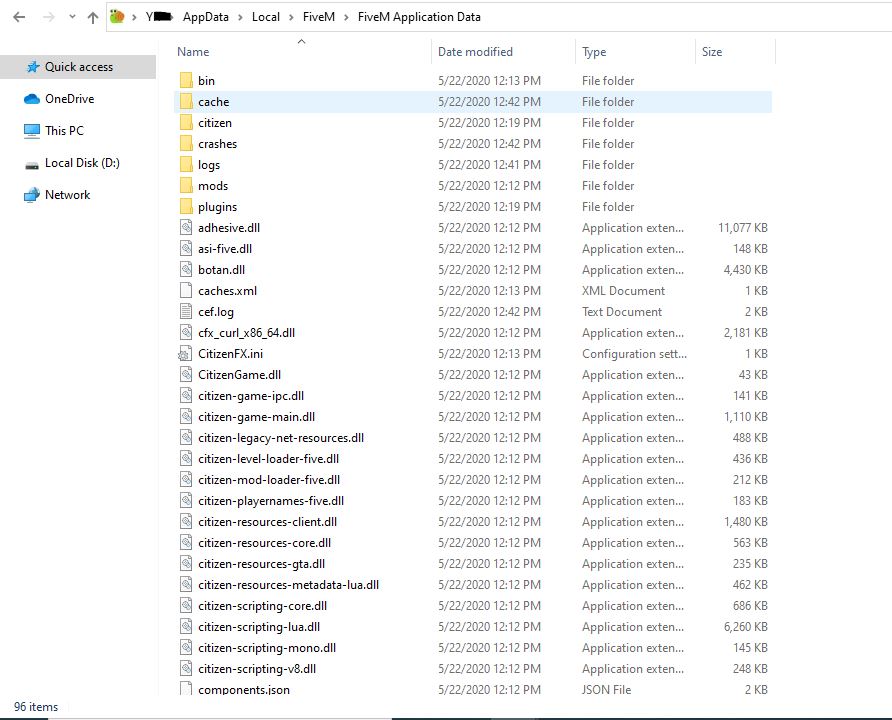This screenshot has height=720, width=892.
Task: Select the Local breadcrumb segment
Action: 266,17
